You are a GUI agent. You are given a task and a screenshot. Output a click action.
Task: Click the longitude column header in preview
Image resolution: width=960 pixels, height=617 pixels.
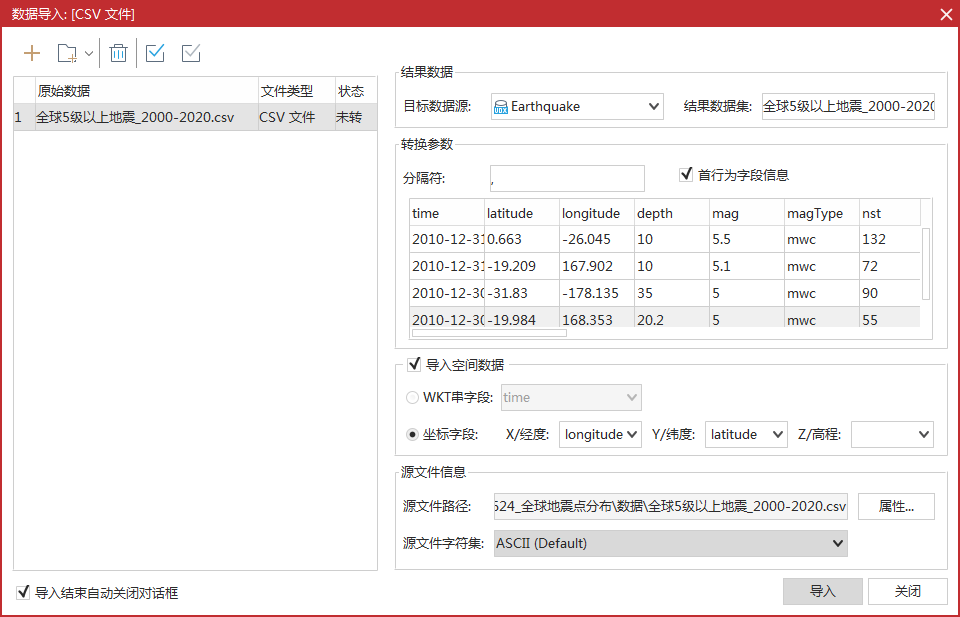(597, 213)
